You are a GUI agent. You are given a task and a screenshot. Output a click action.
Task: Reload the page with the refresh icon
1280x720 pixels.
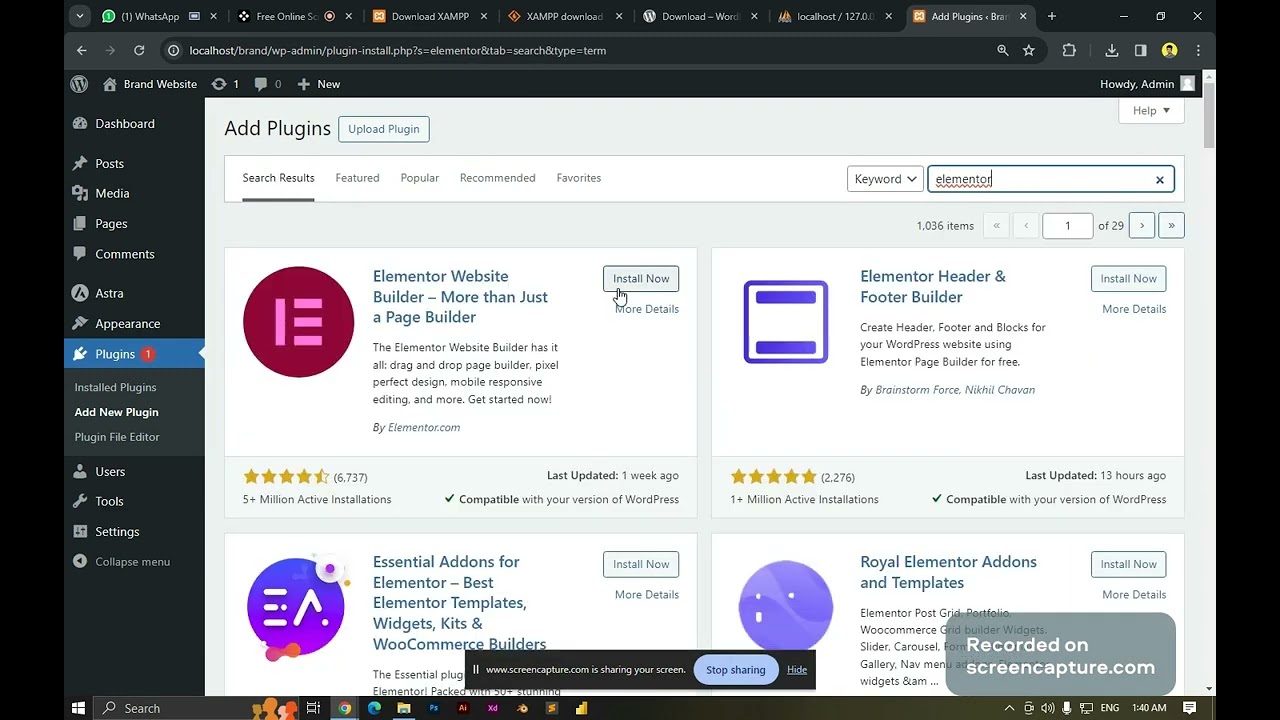(x=139, y=50)
